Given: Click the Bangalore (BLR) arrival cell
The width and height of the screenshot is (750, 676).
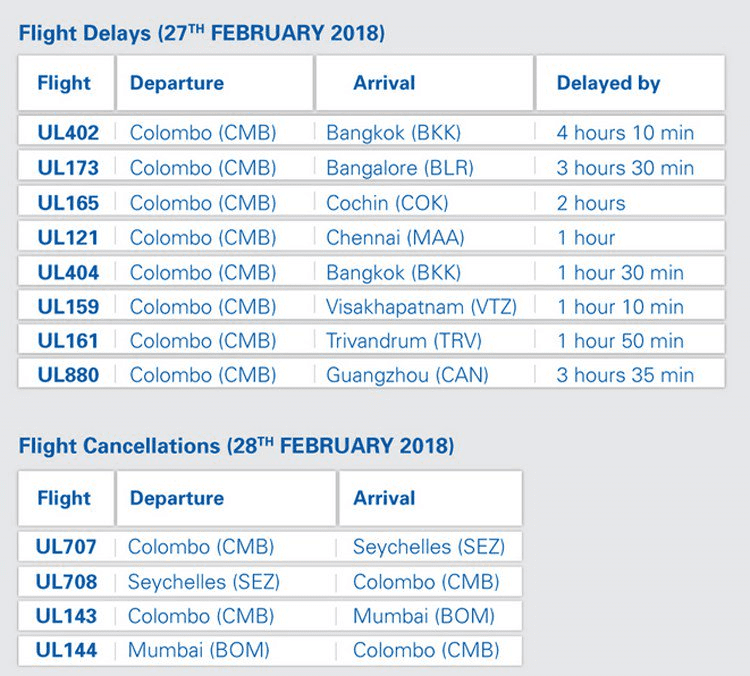Looking at the screenshot, I should [400, 168].
